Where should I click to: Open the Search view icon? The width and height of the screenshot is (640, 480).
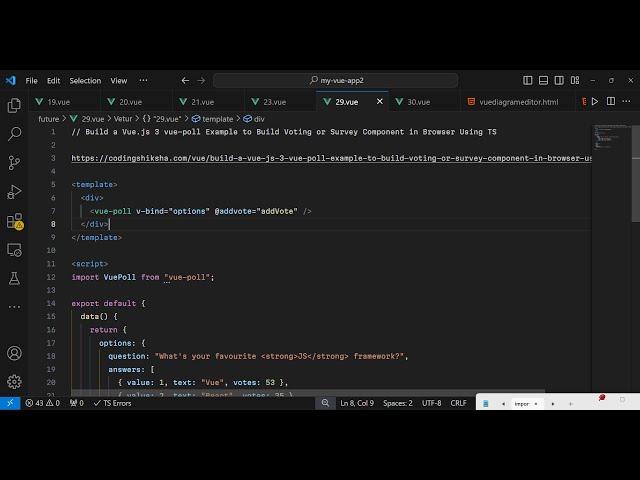[x=14, y=133]
